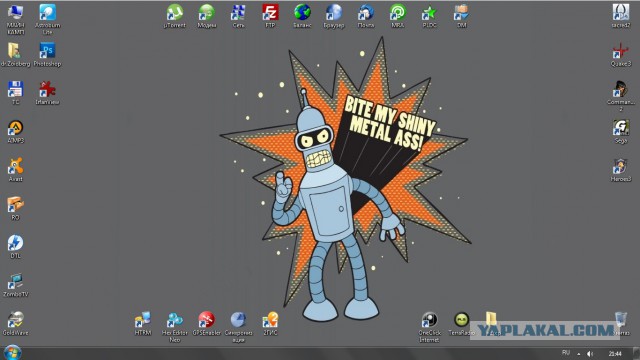Open the µTorrent desktop shortcut
The width and height of the screenshot is (640, 360).
pos(175,12)
